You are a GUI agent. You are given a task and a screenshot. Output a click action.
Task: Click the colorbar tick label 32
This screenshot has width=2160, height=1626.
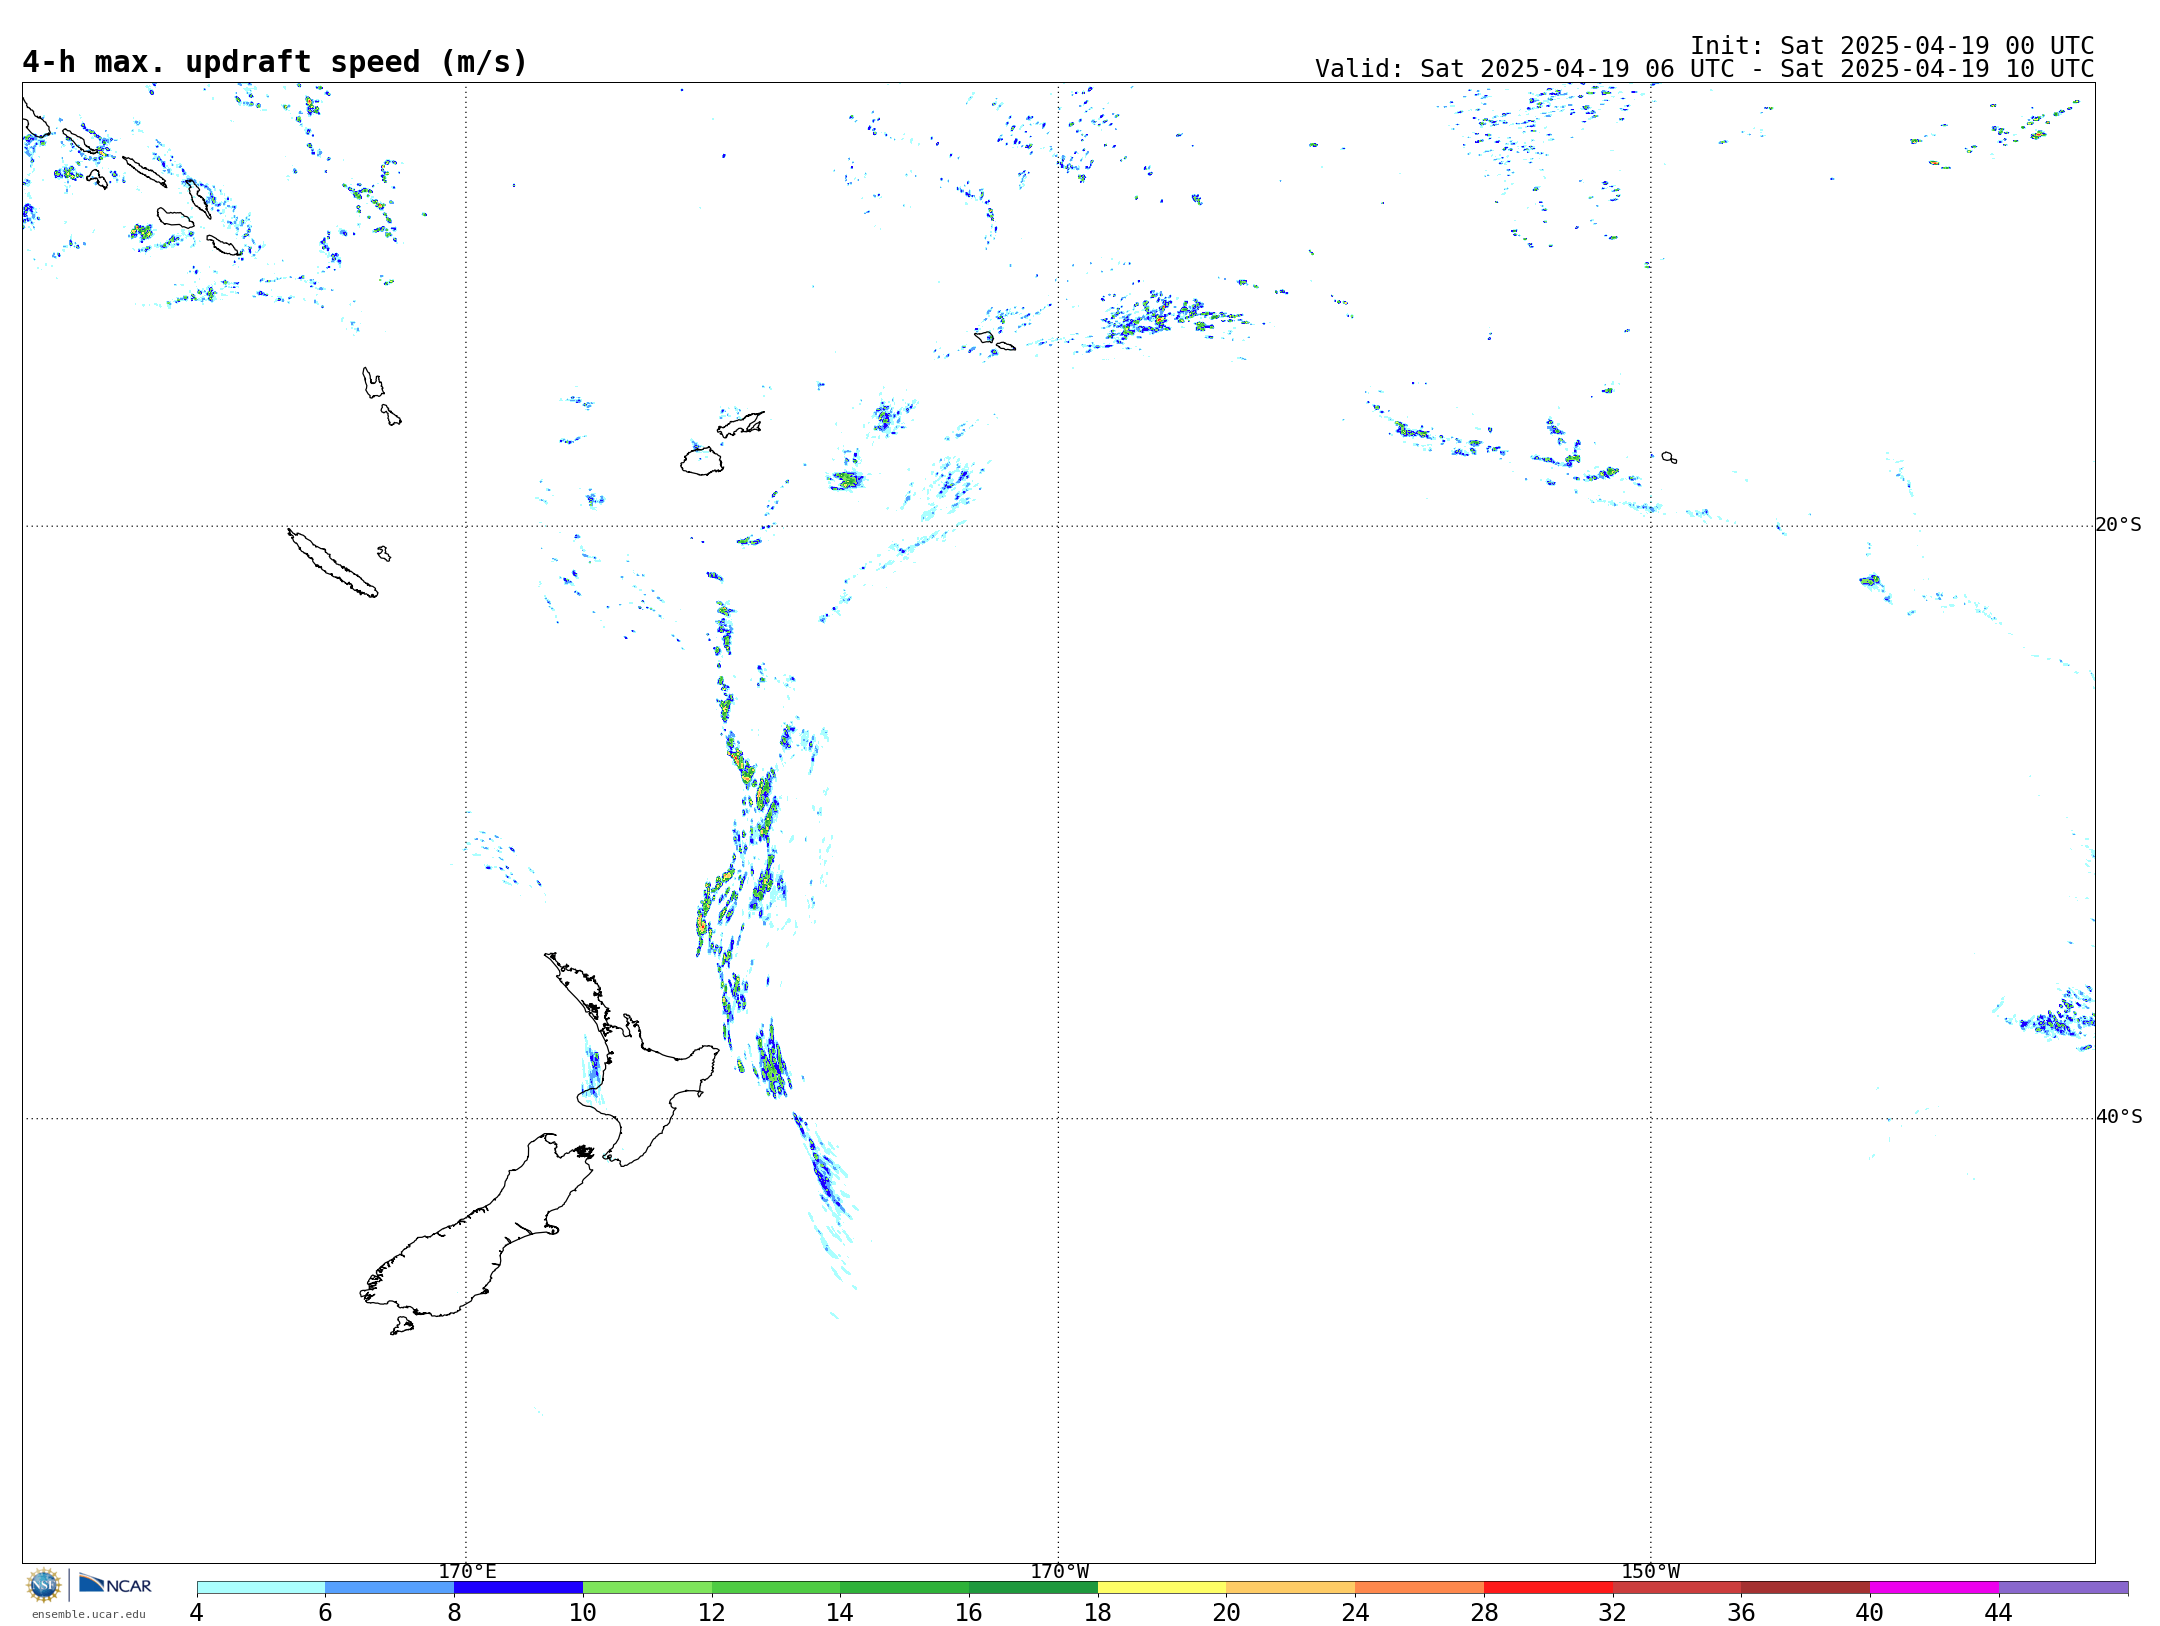pyautogui.click(x=1613, y=1612)
